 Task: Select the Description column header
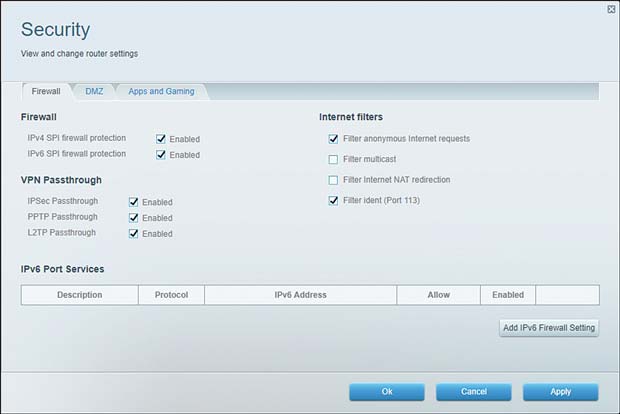coord(79,295)
